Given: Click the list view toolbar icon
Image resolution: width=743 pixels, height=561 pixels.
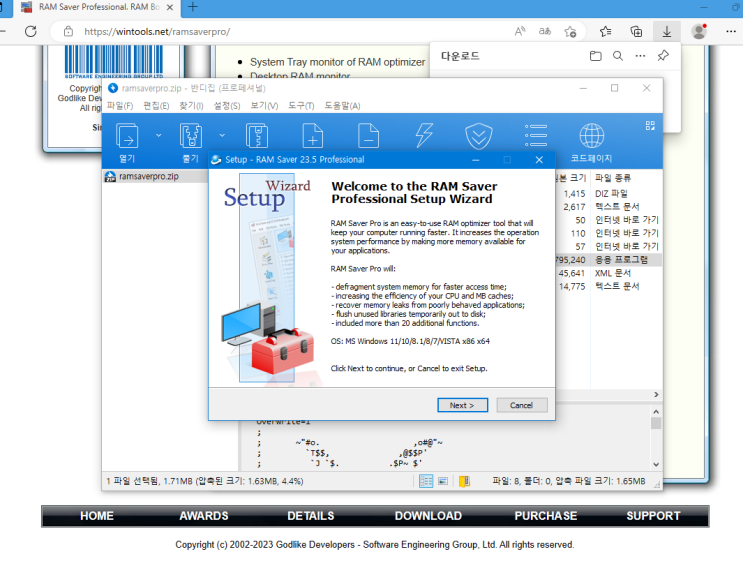Looking at the screenshot, I should click(535, 136).
